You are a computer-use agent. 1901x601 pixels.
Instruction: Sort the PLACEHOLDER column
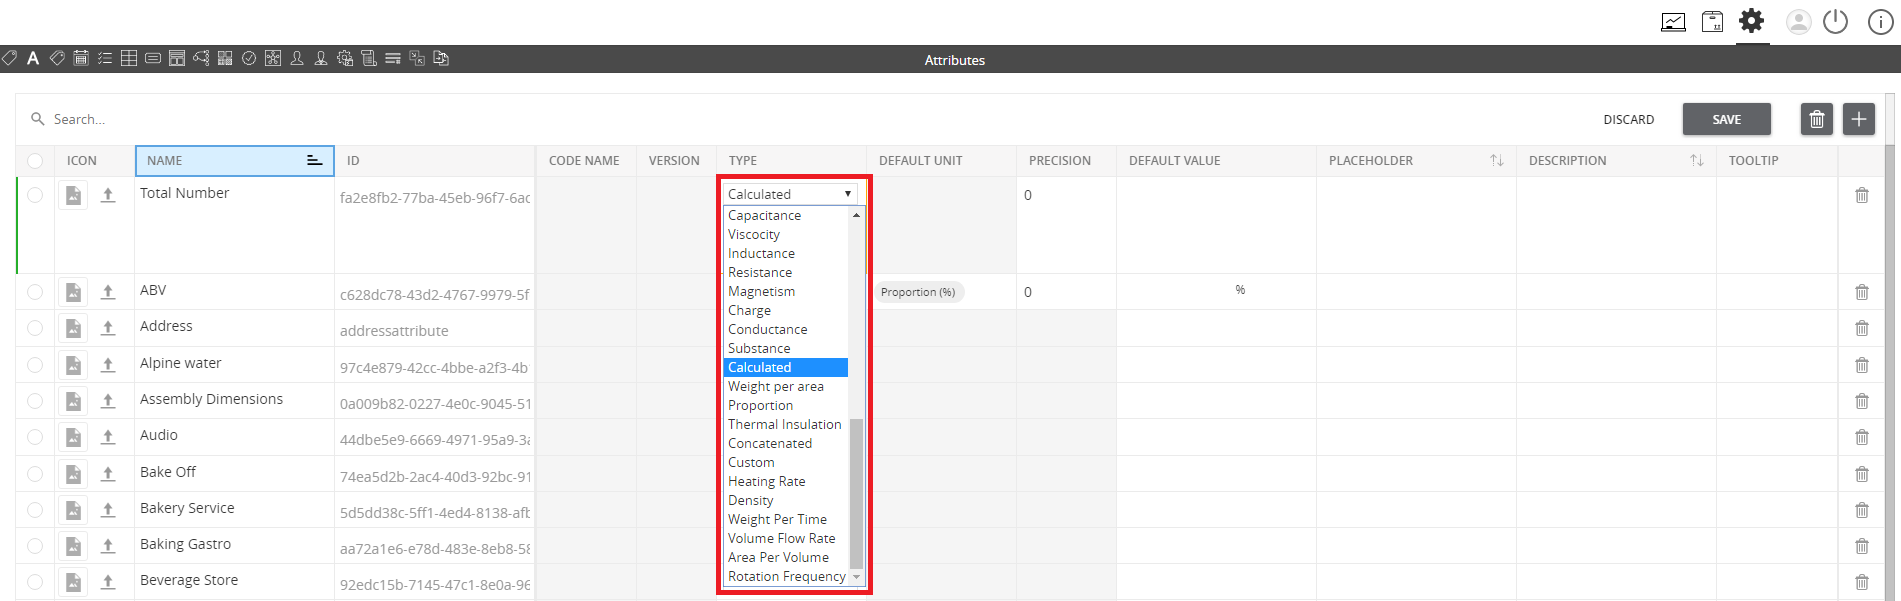click(x=1497, y=160)
